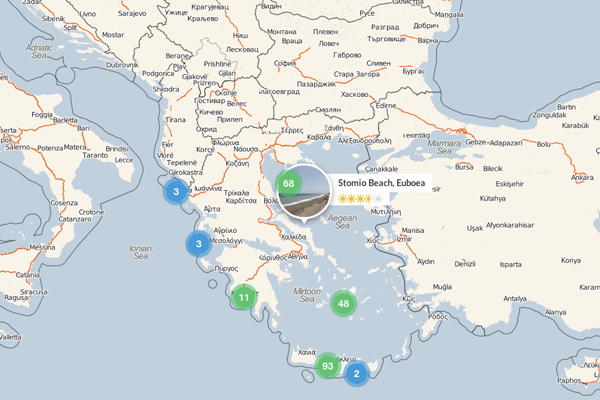
Task: Click the Tirana city label
Action: pyautogui.click(x=175, y=120)
